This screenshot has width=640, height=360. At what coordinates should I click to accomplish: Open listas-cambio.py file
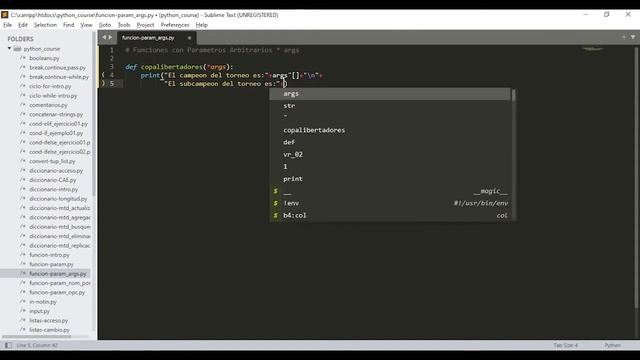49,330
